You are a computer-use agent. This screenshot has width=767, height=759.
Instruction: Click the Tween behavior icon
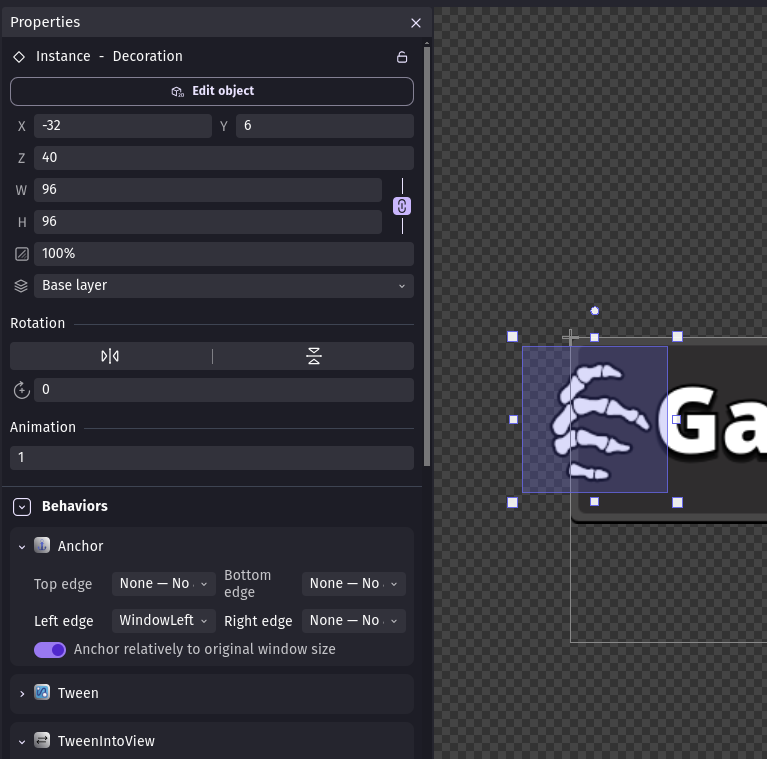[42, 692]
